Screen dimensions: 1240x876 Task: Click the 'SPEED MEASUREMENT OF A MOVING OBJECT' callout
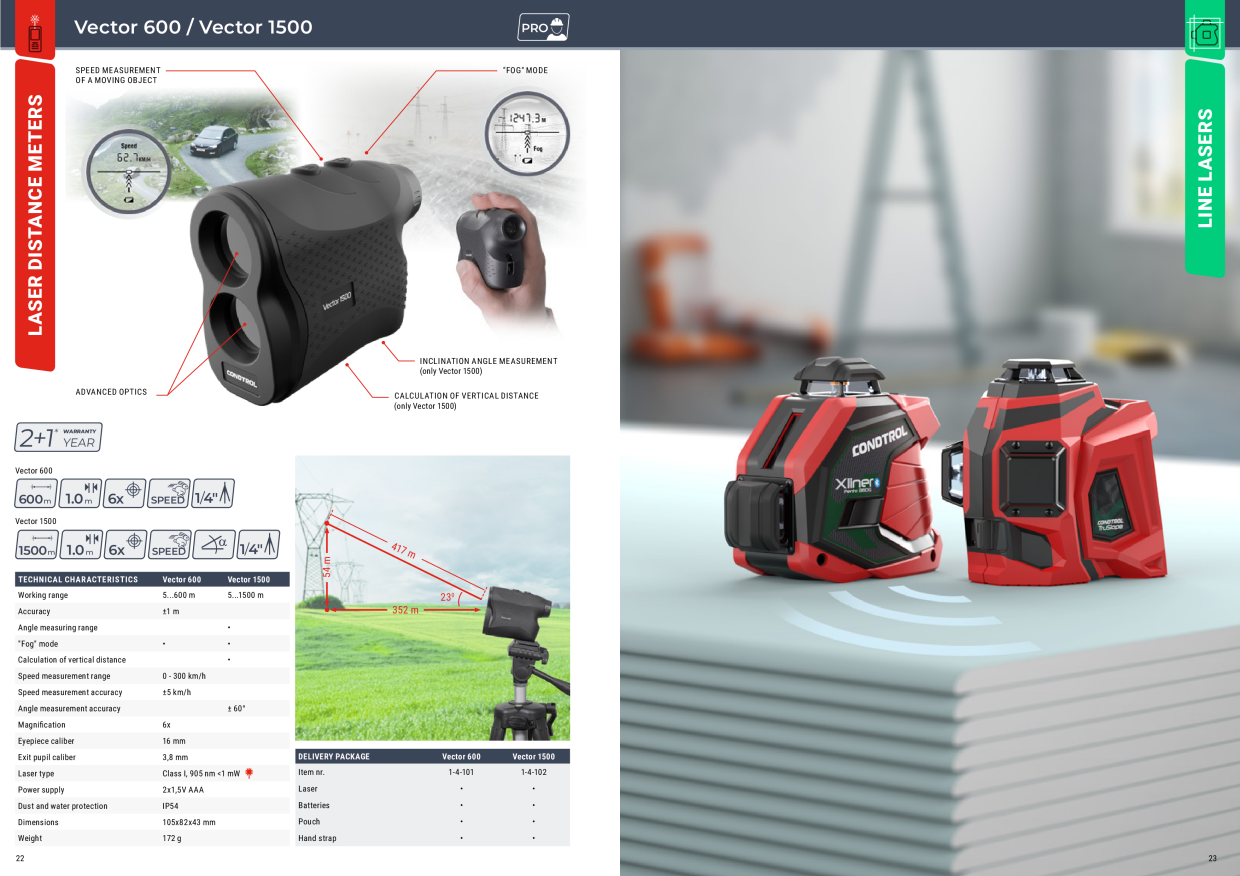click(118, 75)
